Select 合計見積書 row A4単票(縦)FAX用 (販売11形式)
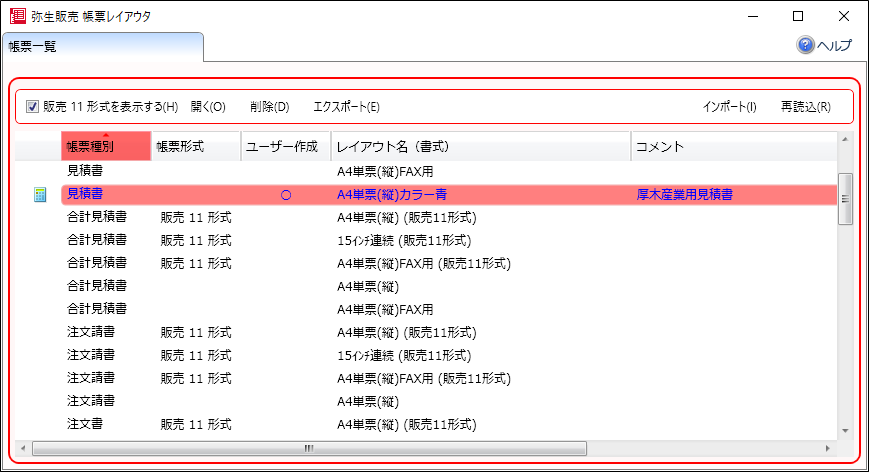The width and height of the screenshot is (869, 472). (x=449, y=263)
